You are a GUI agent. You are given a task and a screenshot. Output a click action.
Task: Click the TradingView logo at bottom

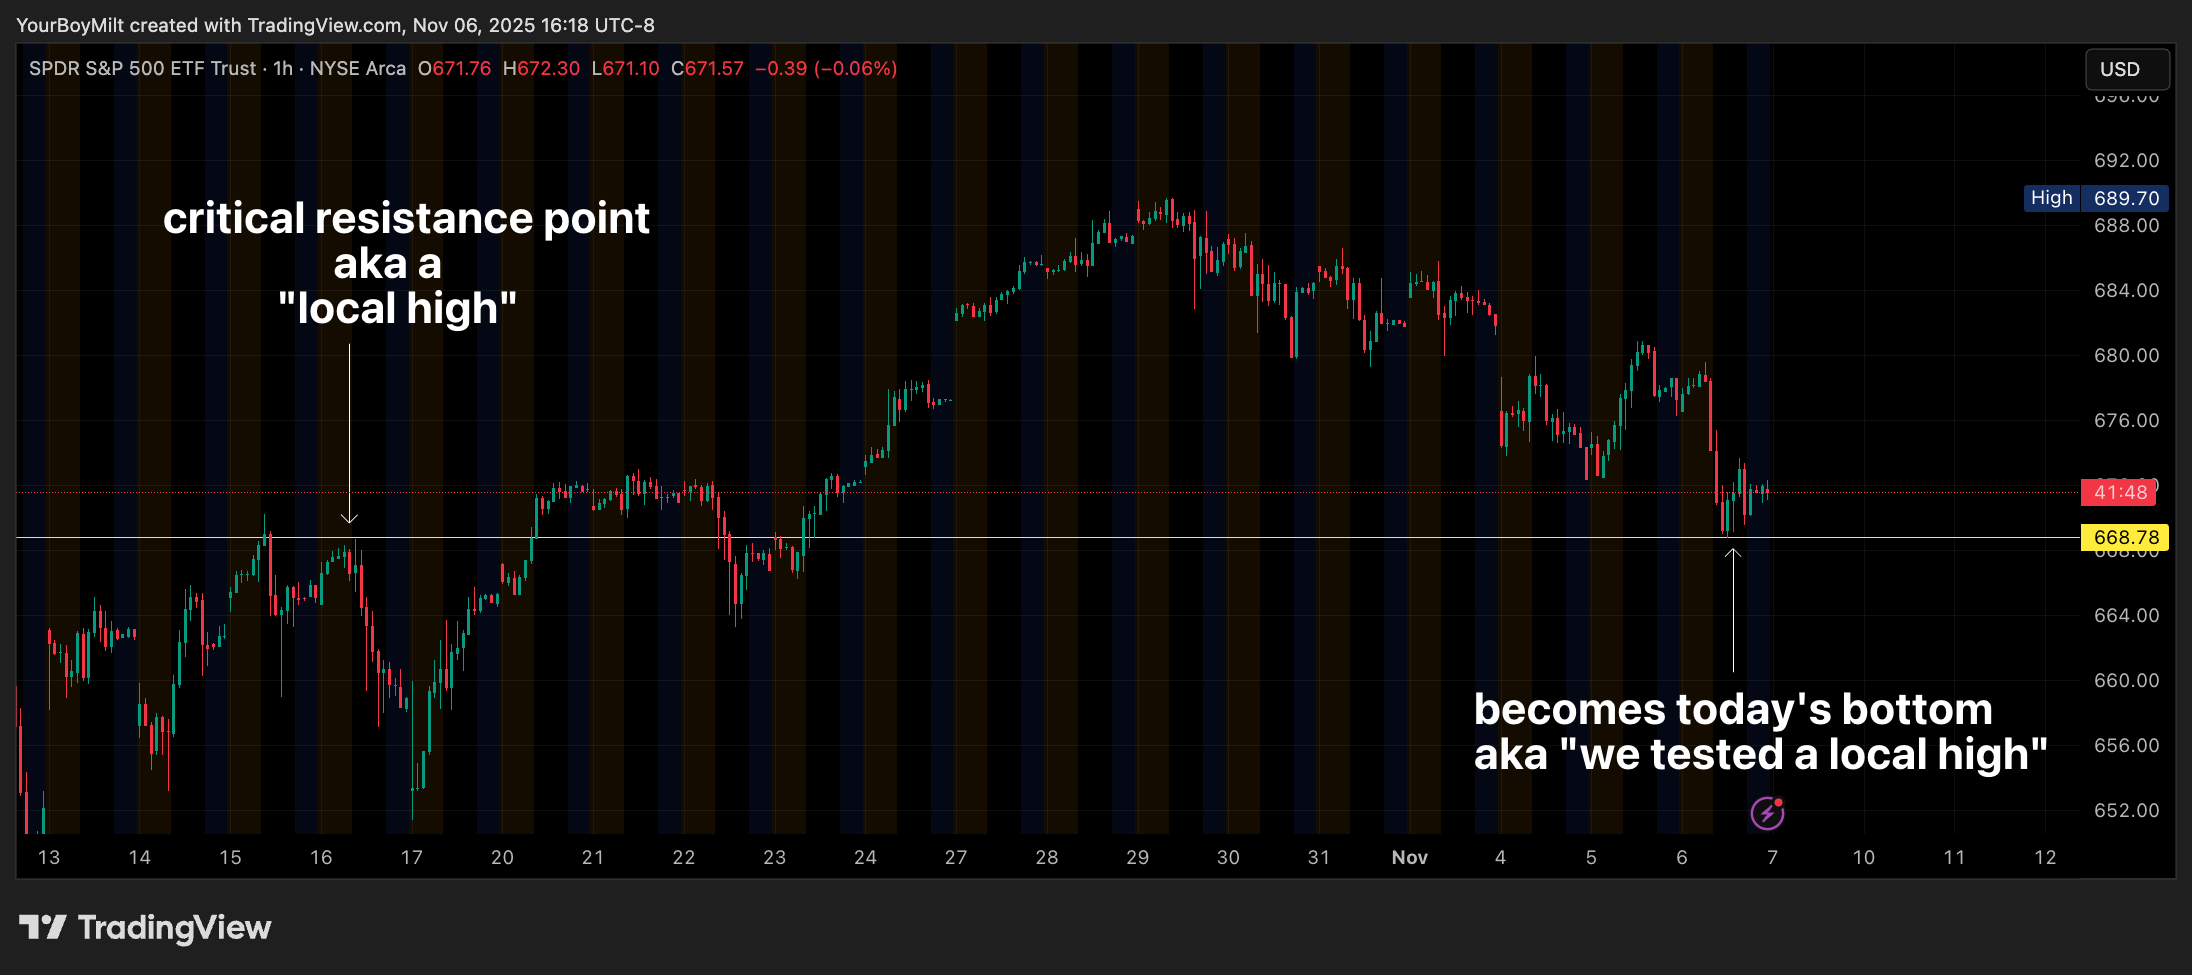point(145,928)
